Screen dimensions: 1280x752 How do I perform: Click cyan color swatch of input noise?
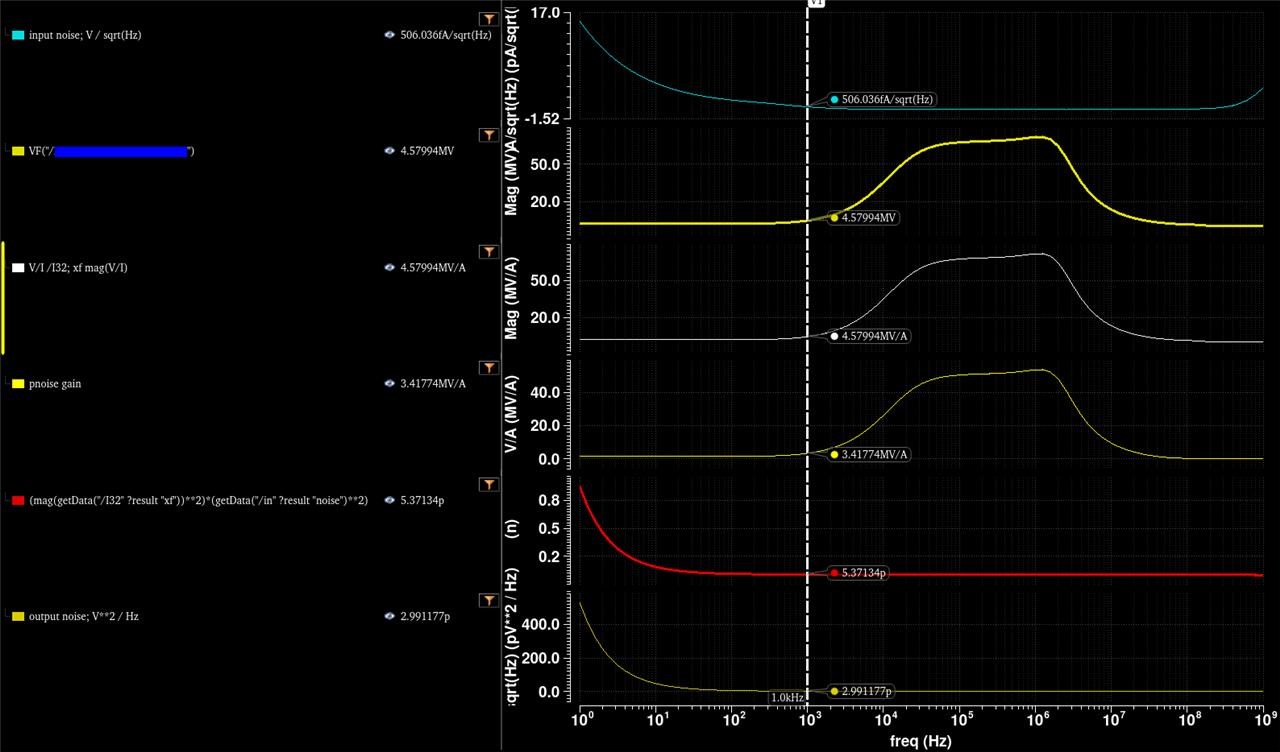[18, 35]
